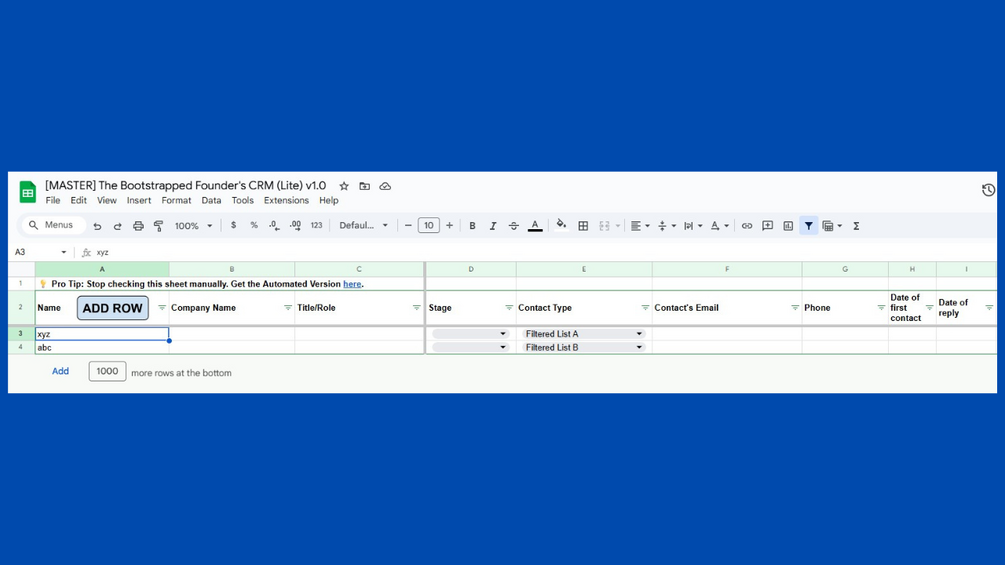The height and width of the screenshot is (565, 1005).
Task: Open Contact's Email column filter
Action: click(795, 308)
